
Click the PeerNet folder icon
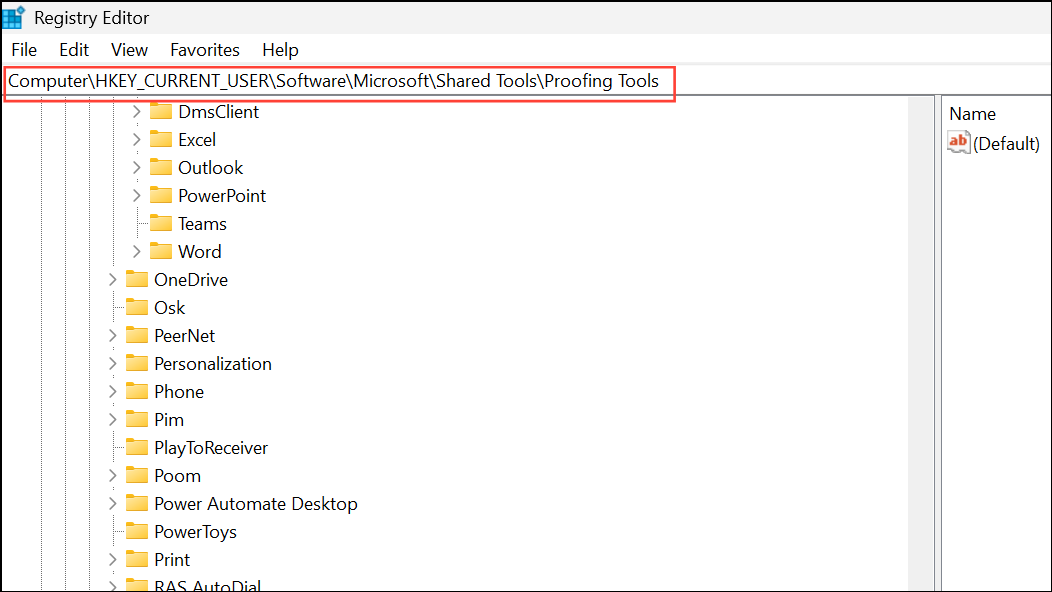137,335
